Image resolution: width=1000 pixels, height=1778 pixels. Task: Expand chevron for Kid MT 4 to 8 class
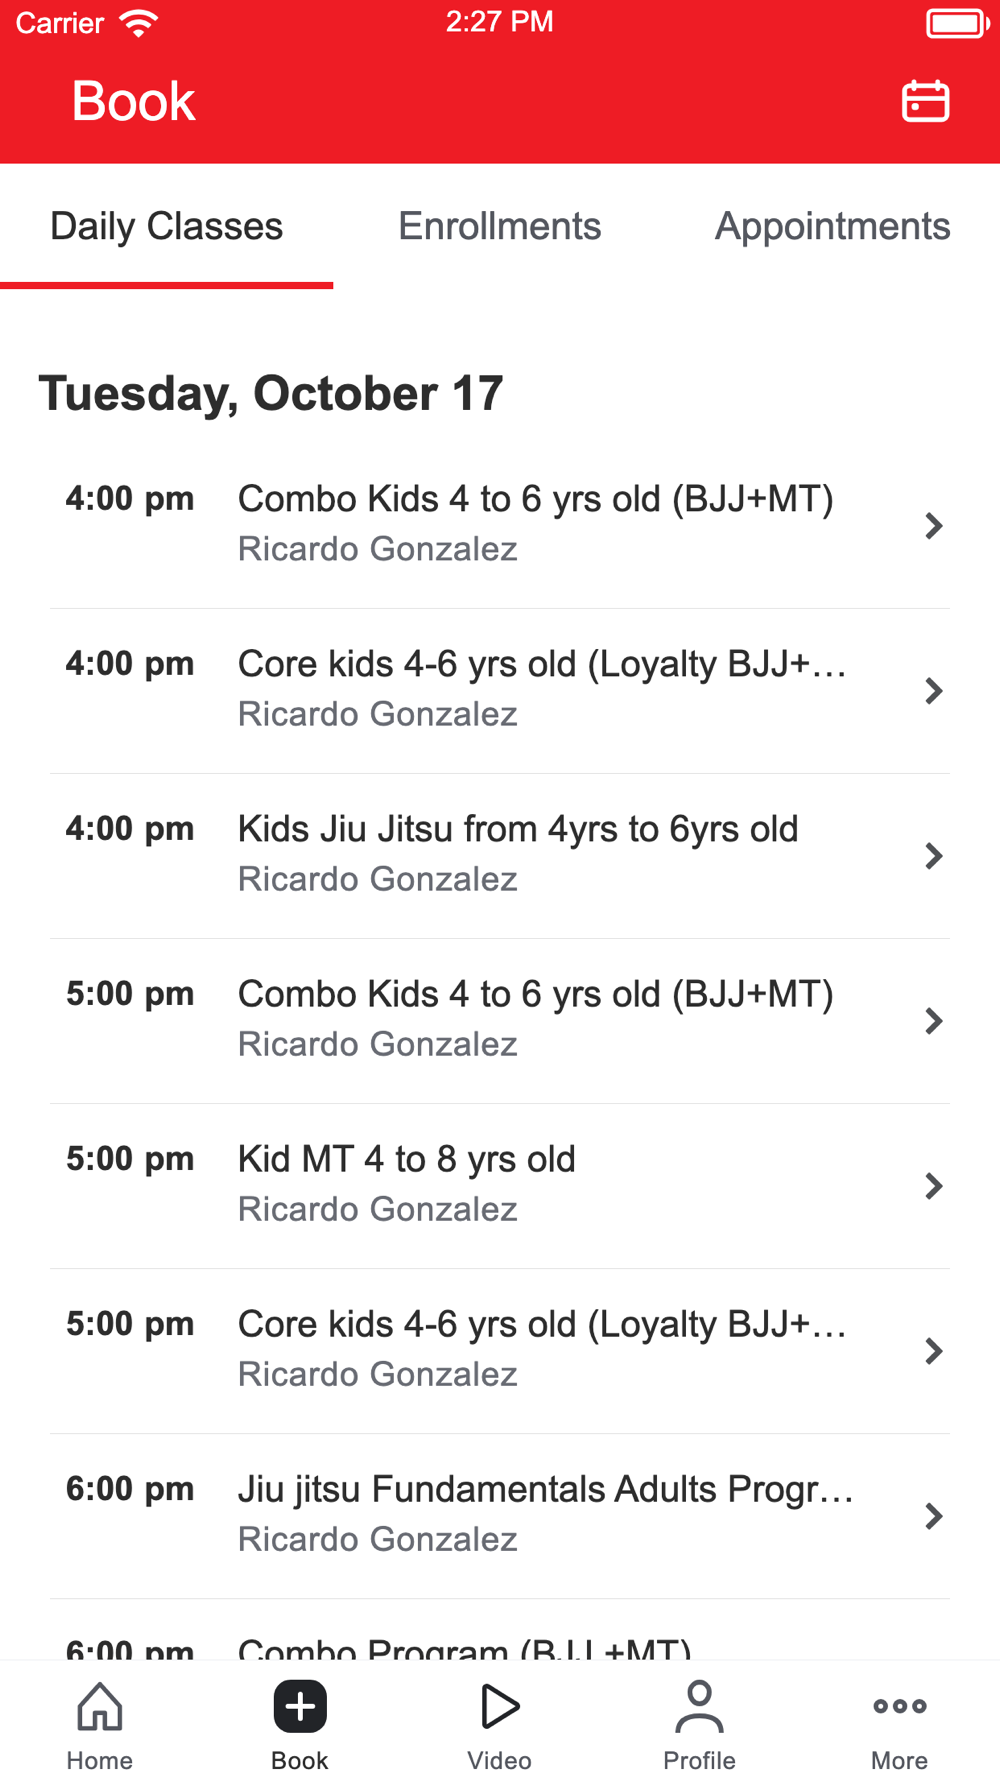tap(934, 1185)
